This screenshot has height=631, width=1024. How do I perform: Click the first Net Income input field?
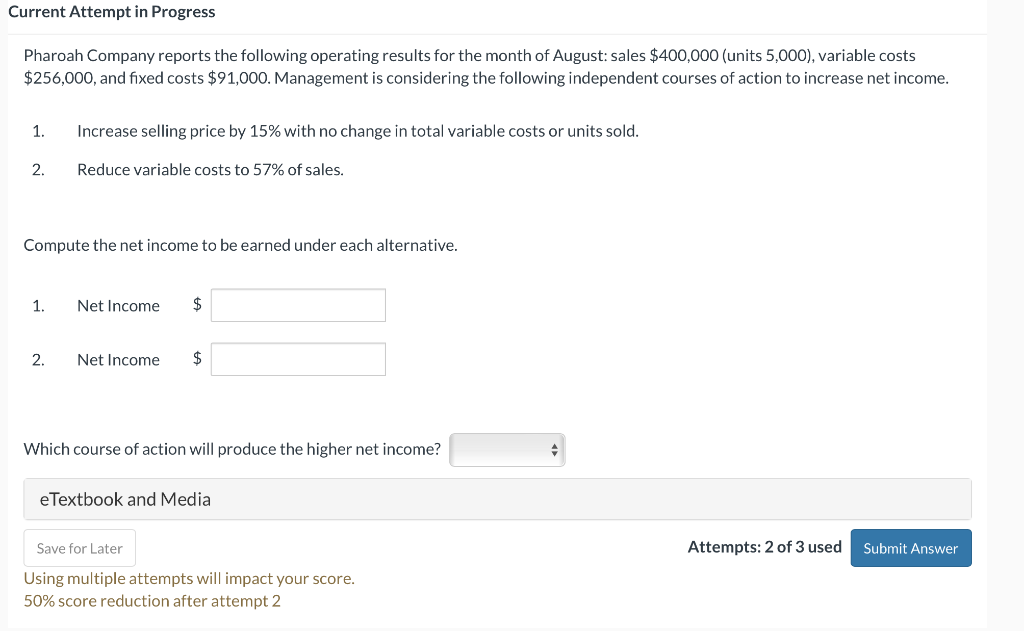point(298,305)
